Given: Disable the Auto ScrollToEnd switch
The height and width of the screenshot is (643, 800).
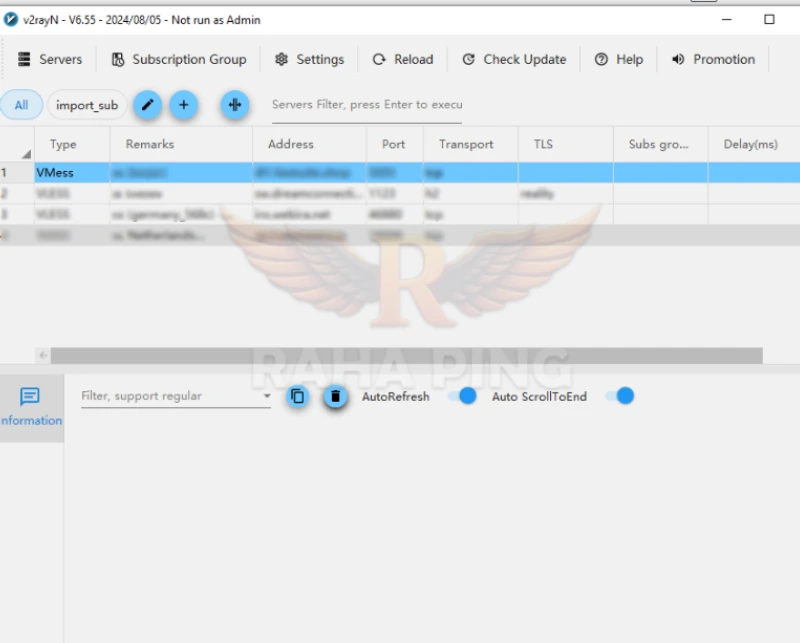Looking at the screenshot, I should pos(621,397).
